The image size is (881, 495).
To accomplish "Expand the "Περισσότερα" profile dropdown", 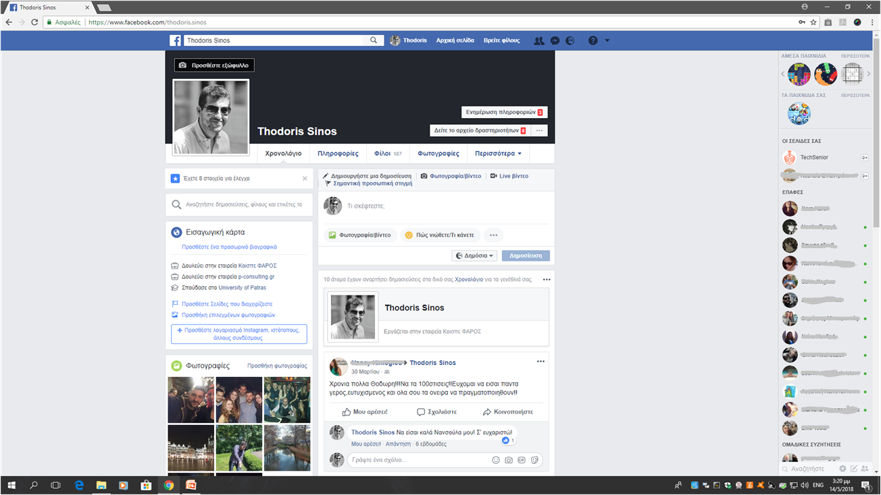I will click(498, 154).
